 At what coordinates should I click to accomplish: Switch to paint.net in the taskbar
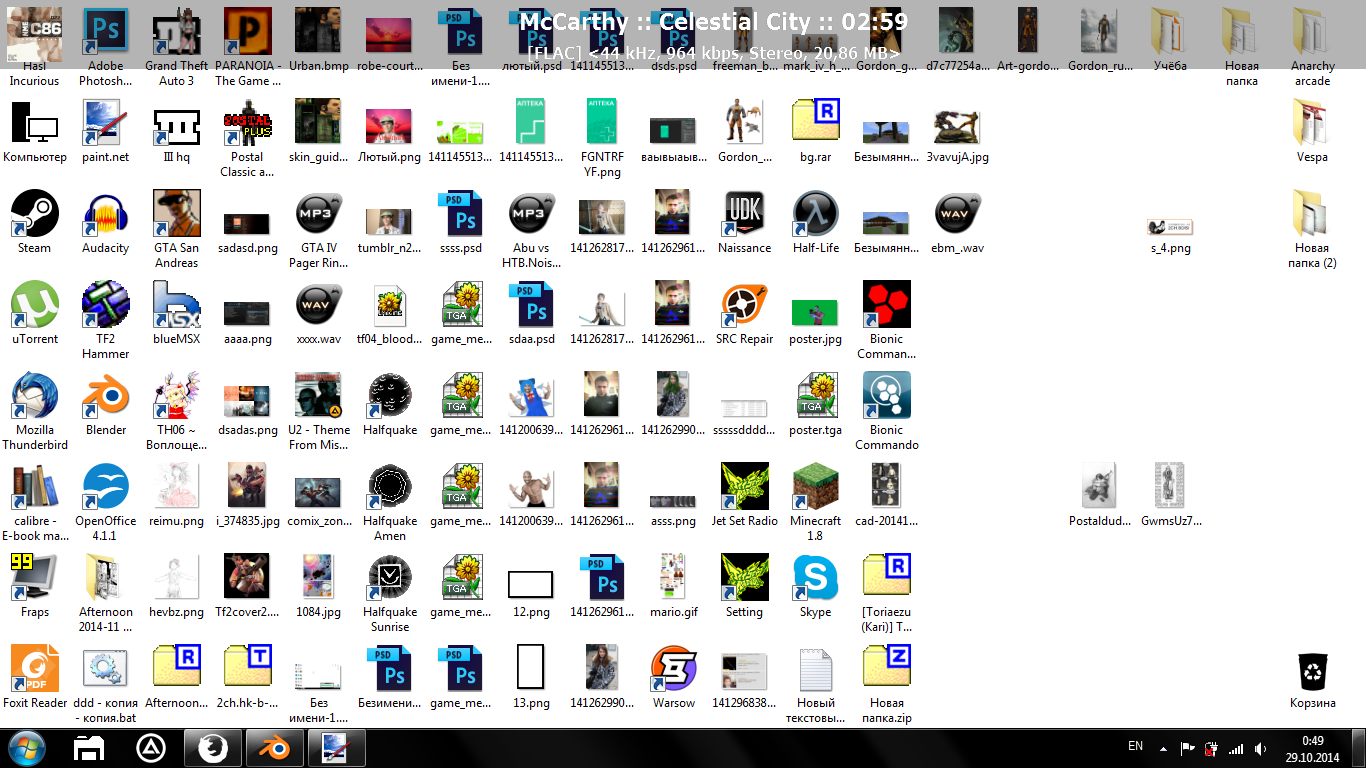[337, 748]
